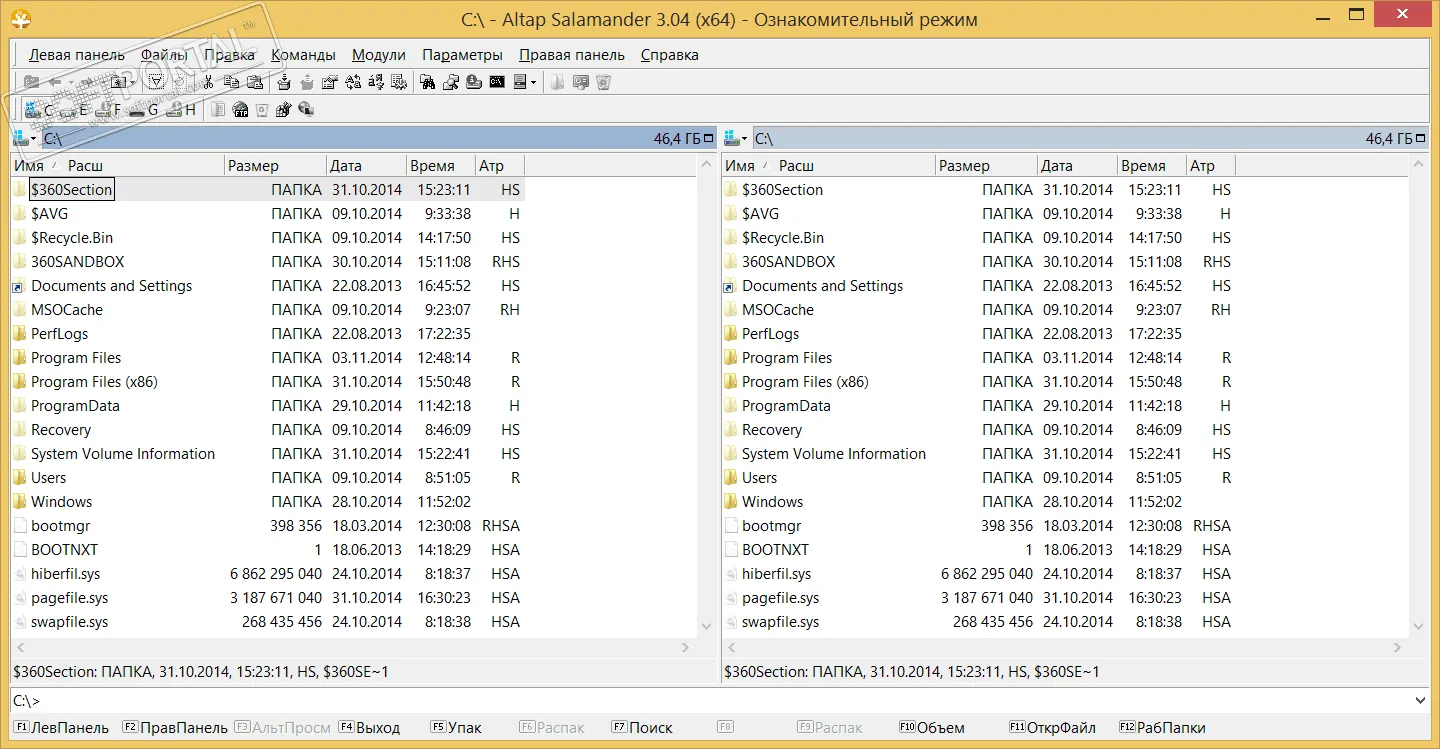Viewport: 1440px width, 749px height.
Task: Select System Volume Information in left panel
Action: (x=123, y=454)
